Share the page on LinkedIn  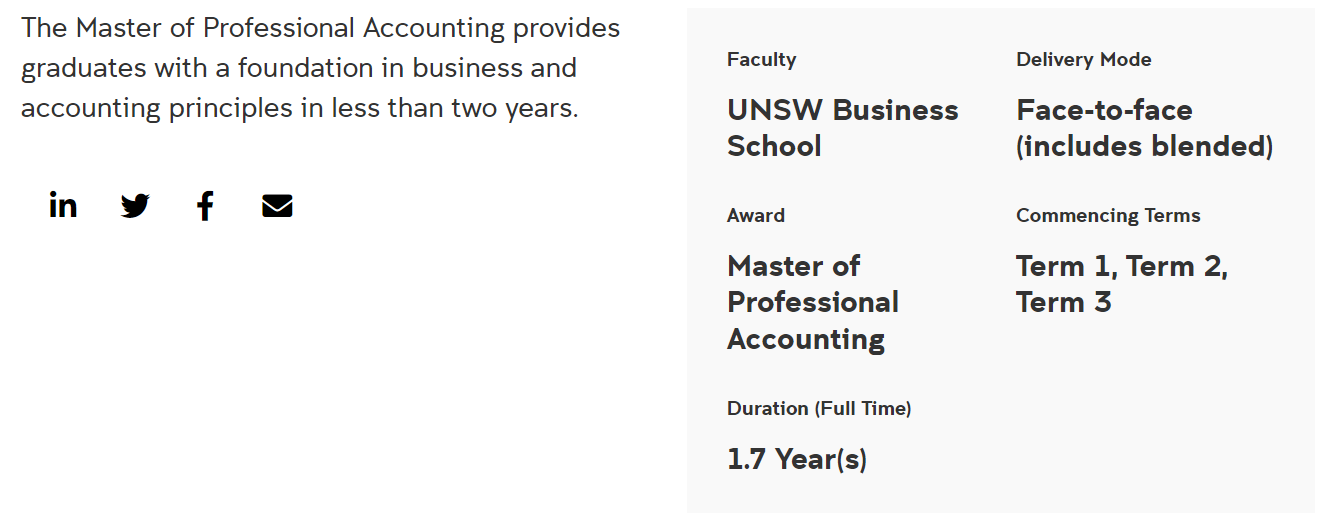pyautogui.click(x=63, y=205)
